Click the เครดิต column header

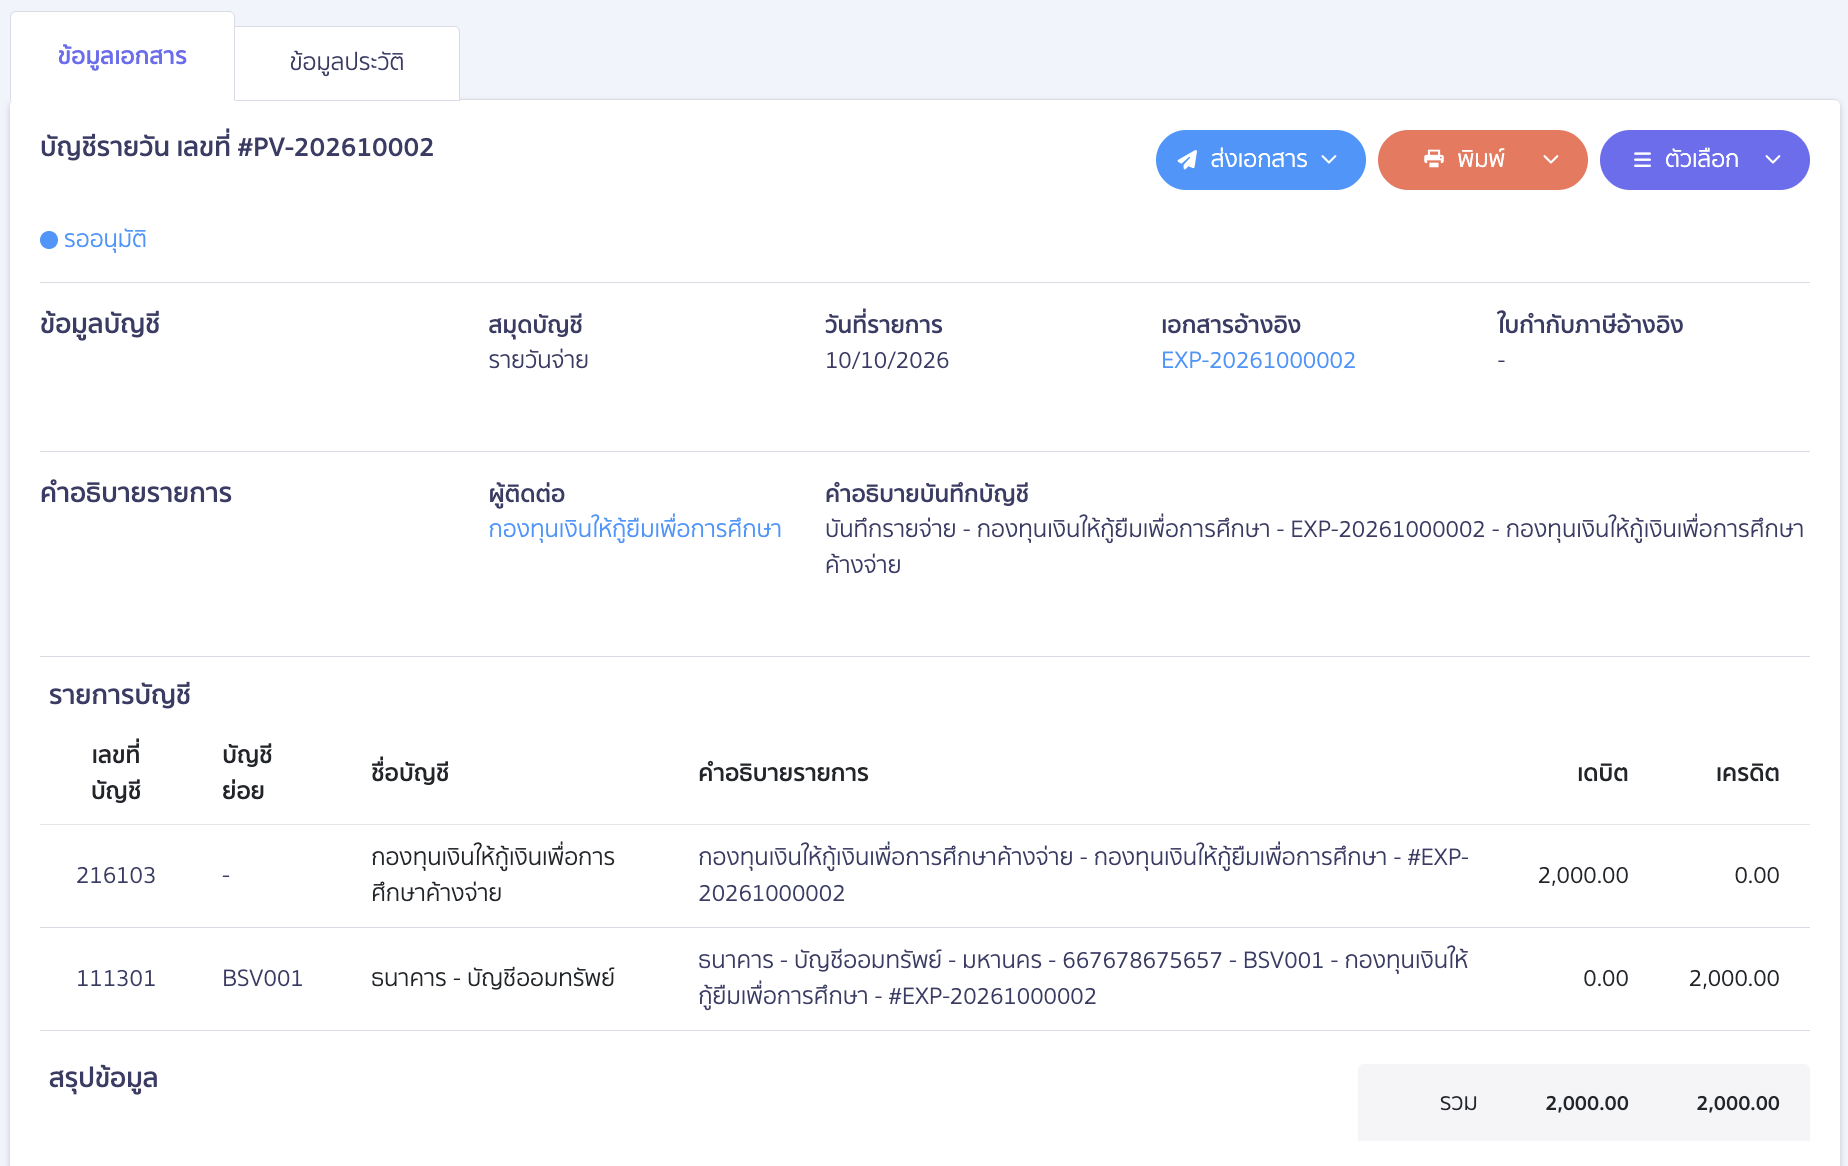[1748, 773]
